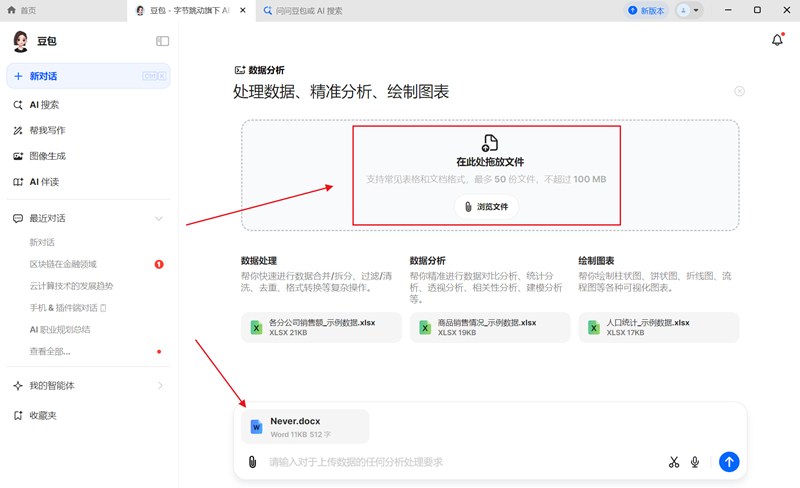The image size is (800, 488).
Task: Open the notification bell
Action: (x=777, y=40)
